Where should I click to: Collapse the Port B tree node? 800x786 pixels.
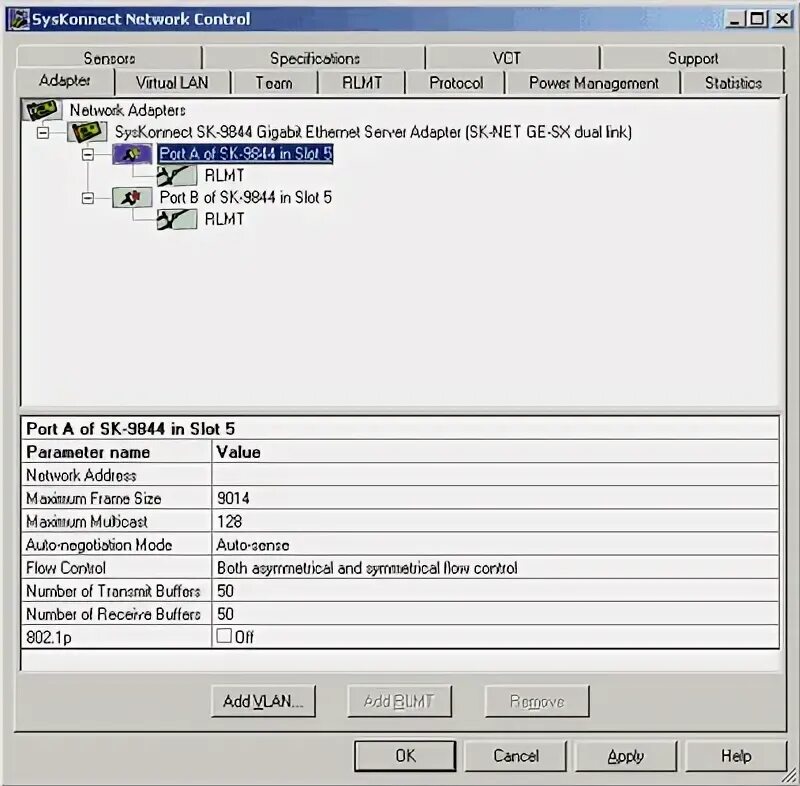click(x=88, y=198)
